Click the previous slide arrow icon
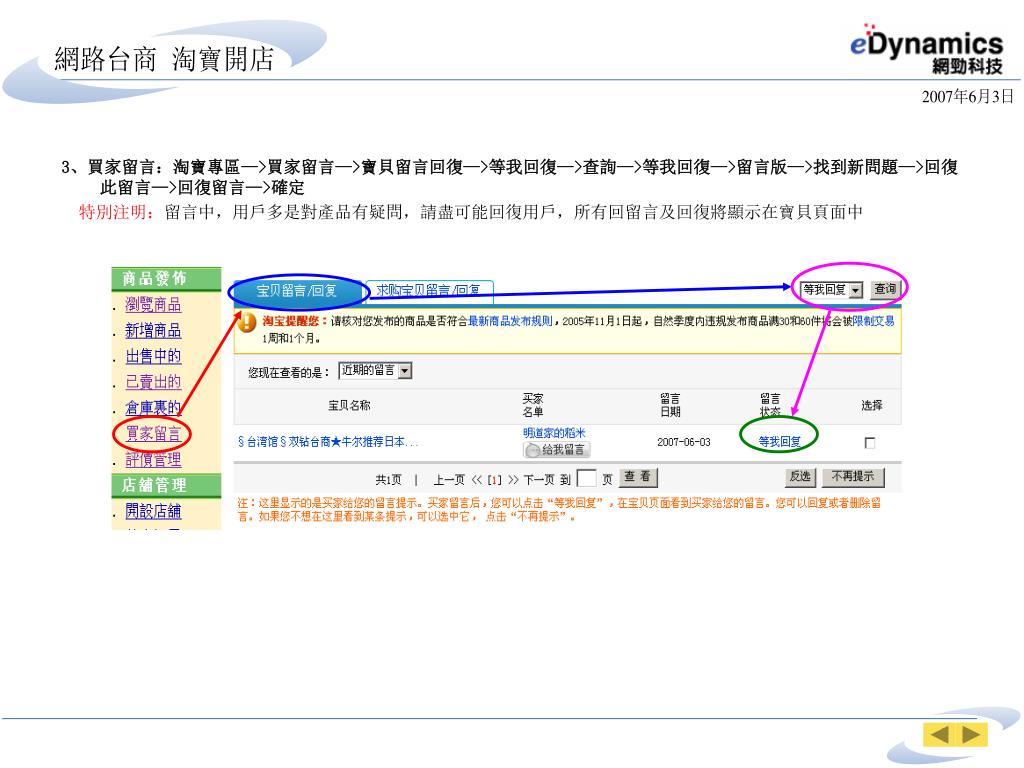The width and height of the screenshot is (1024, 768). tap(939, 735)
